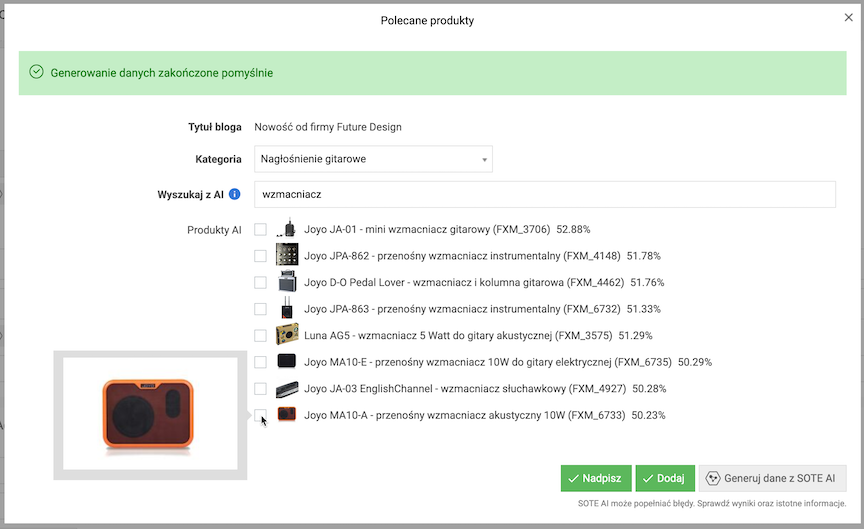Screen dimensions: 864x529
Task: Open Joyo JA-01 mini wzmacniacz thumbnail
Action: click(287, 229)
